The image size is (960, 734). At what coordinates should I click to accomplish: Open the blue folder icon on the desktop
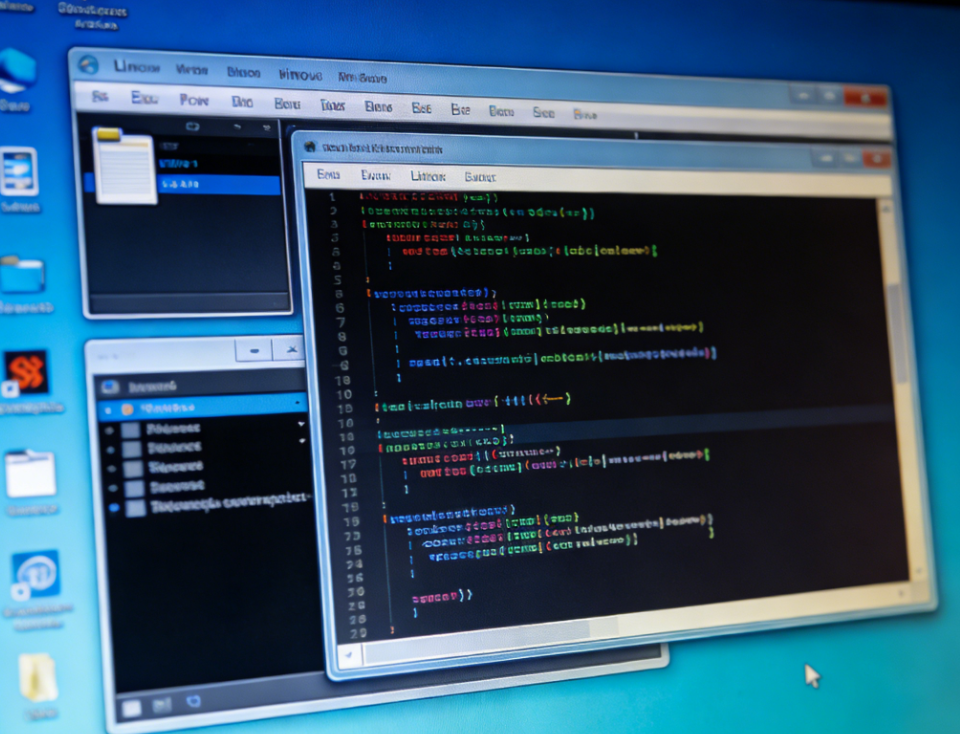[x=22, y=276]
